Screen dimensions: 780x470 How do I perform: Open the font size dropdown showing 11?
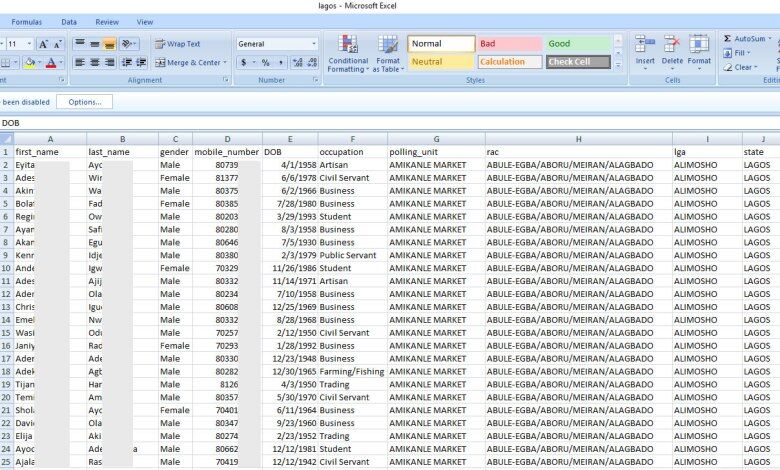pos(29,44)
